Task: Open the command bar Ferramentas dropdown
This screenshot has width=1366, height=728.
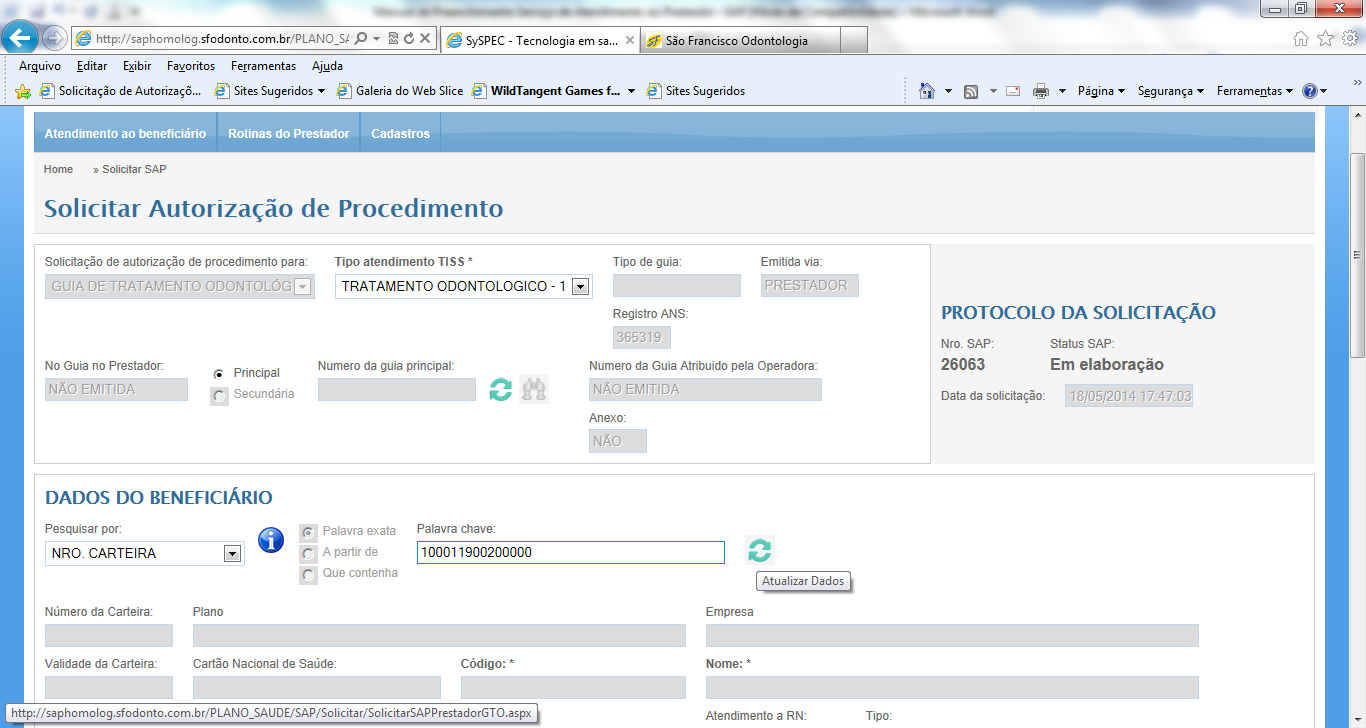Action: pos(1255,91)
